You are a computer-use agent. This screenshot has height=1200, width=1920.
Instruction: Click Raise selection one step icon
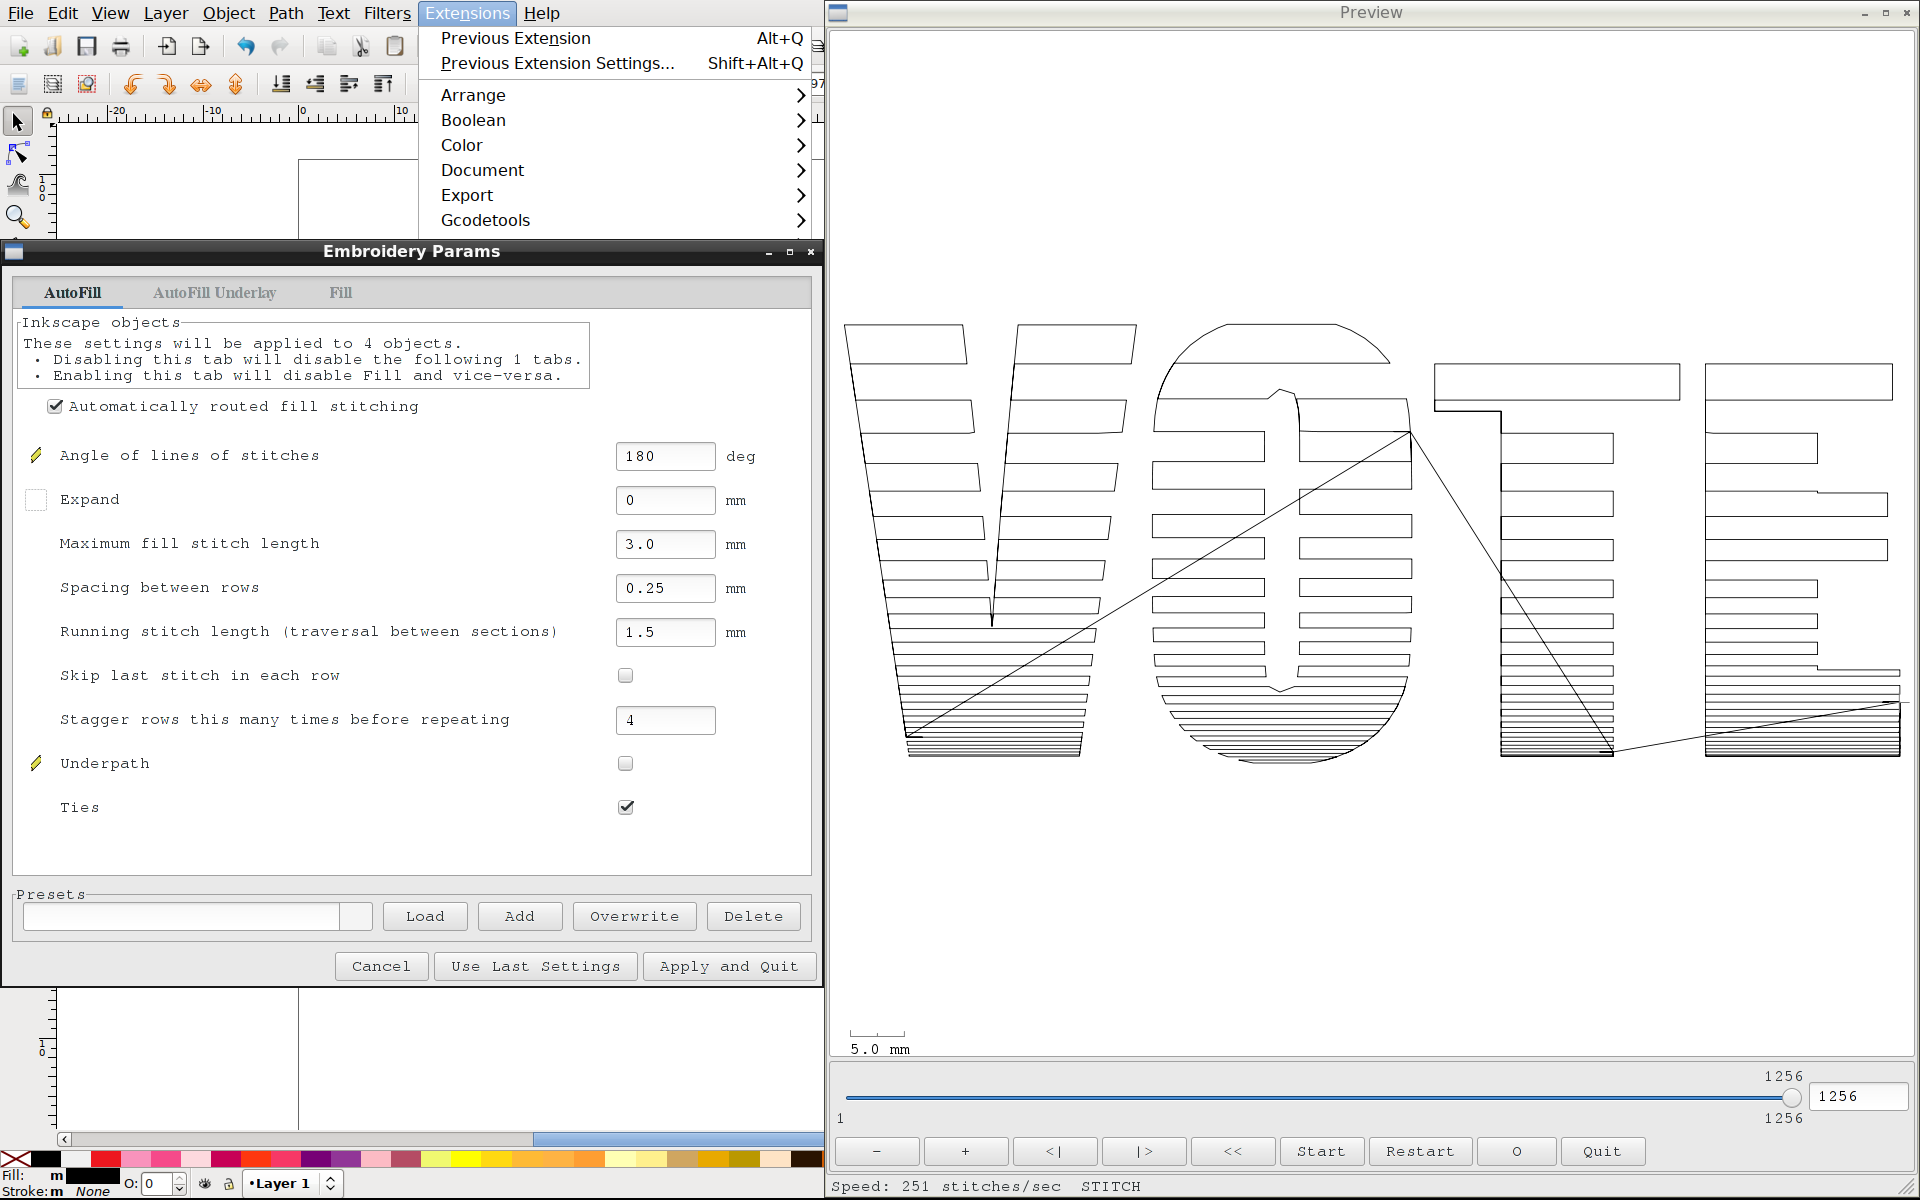349,85
